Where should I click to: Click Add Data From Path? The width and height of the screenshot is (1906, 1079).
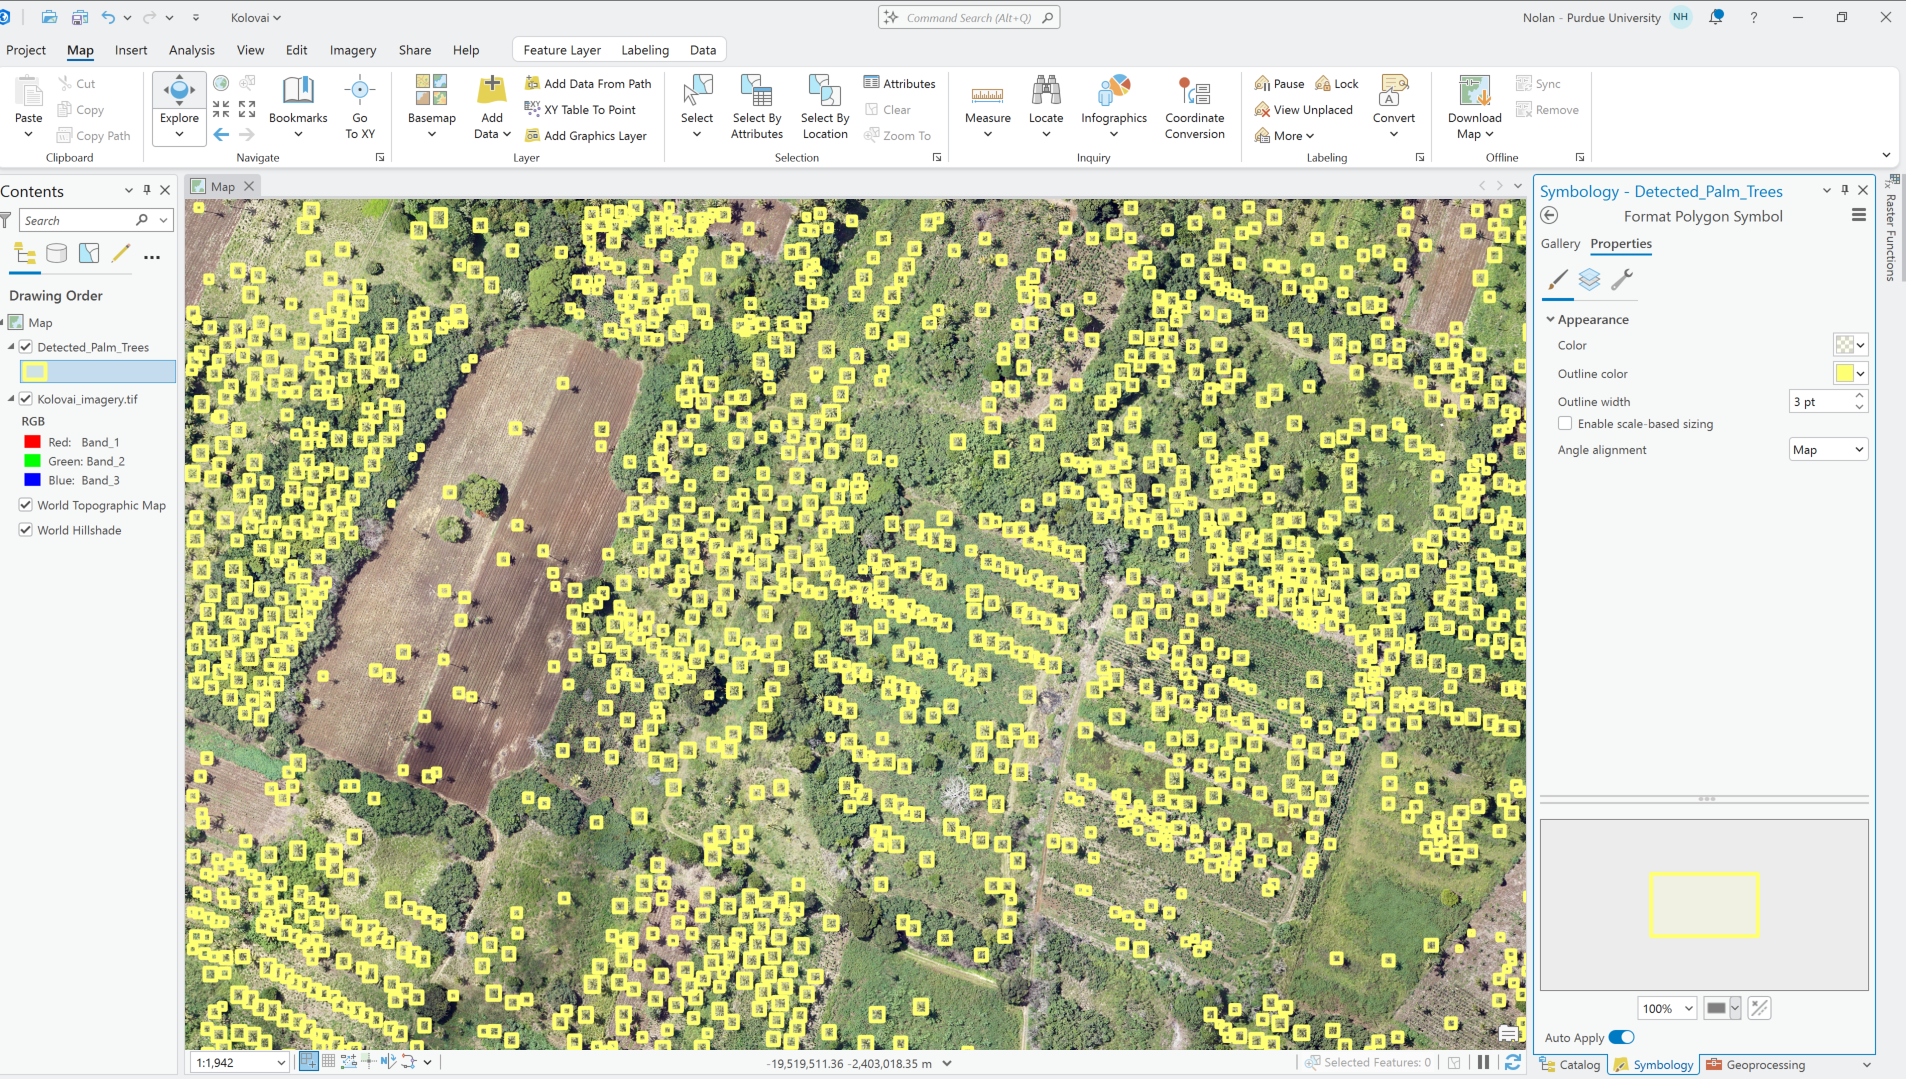point(589,84)
